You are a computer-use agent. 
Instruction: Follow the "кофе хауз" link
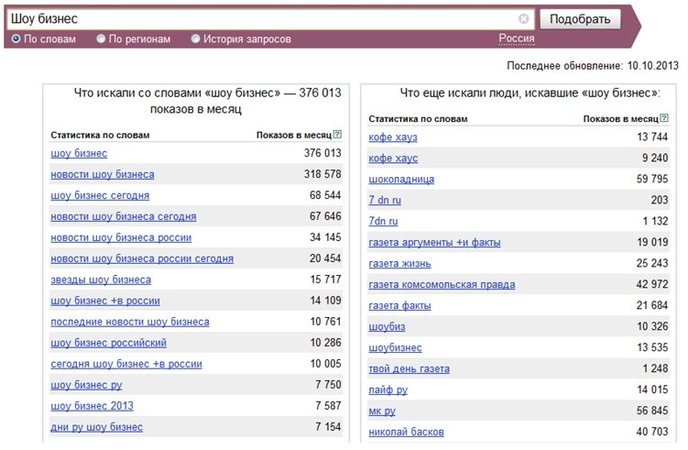pyautogui.click(x=393, y=137)
